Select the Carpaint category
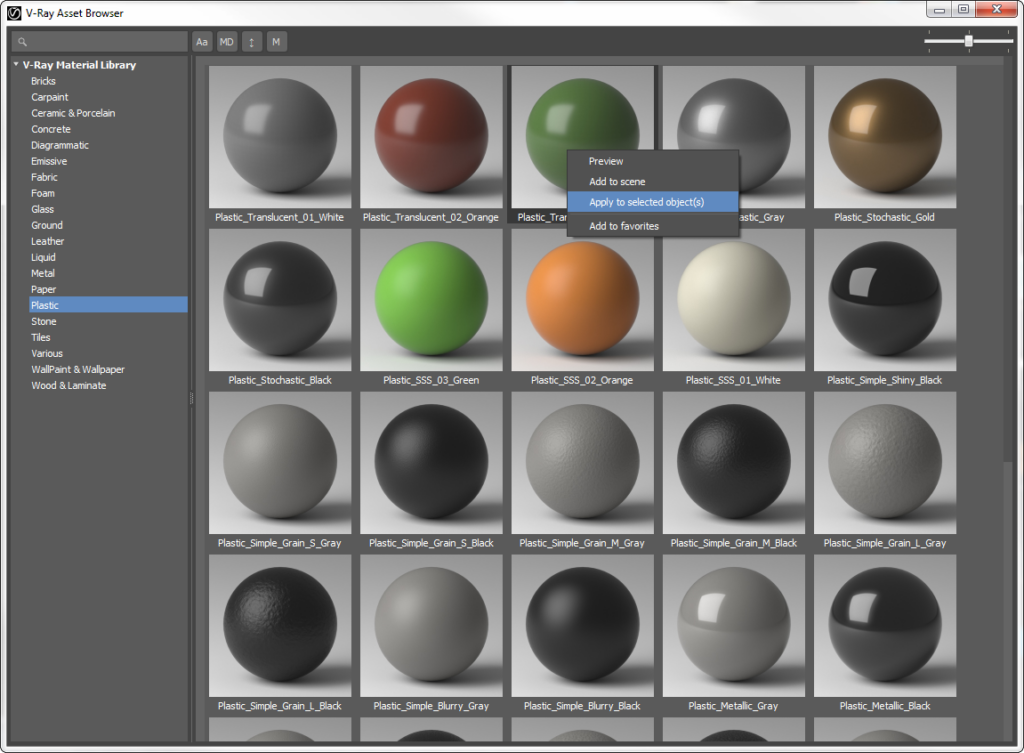This screenshot has width=1024, height=753. [50, 97]
